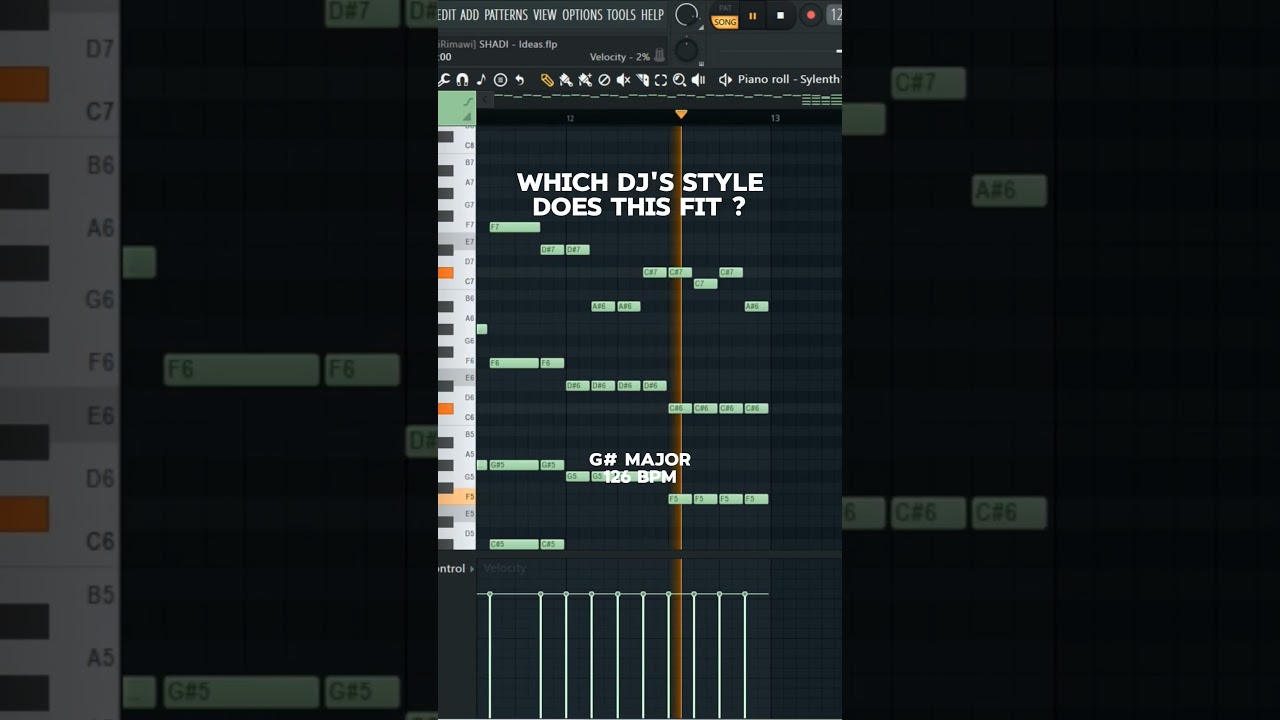Click the master volume knob
This screenshot has height=720, width=1280.
pyautogui.click(x=686, y=15)
